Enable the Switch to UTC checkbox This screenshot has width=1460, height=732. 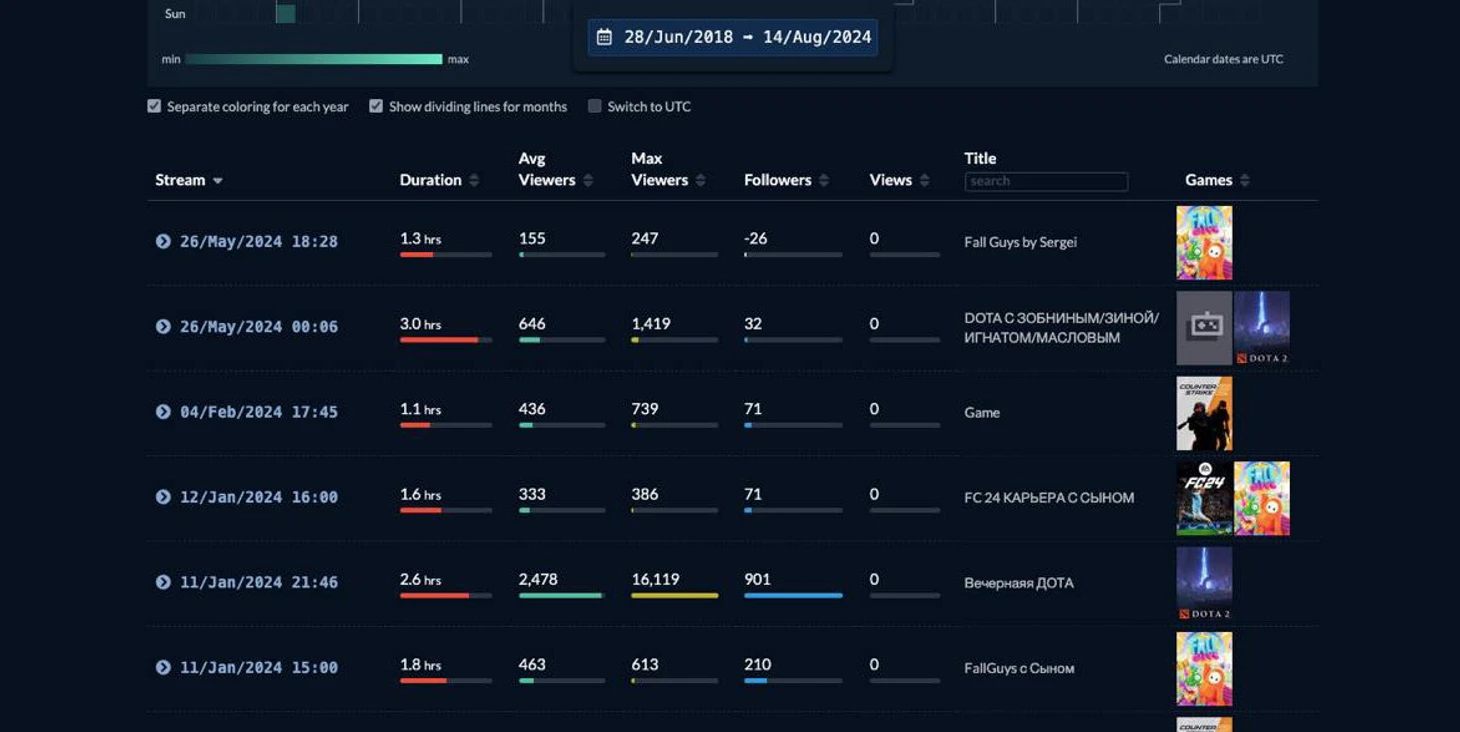click(x=595, y=106)
